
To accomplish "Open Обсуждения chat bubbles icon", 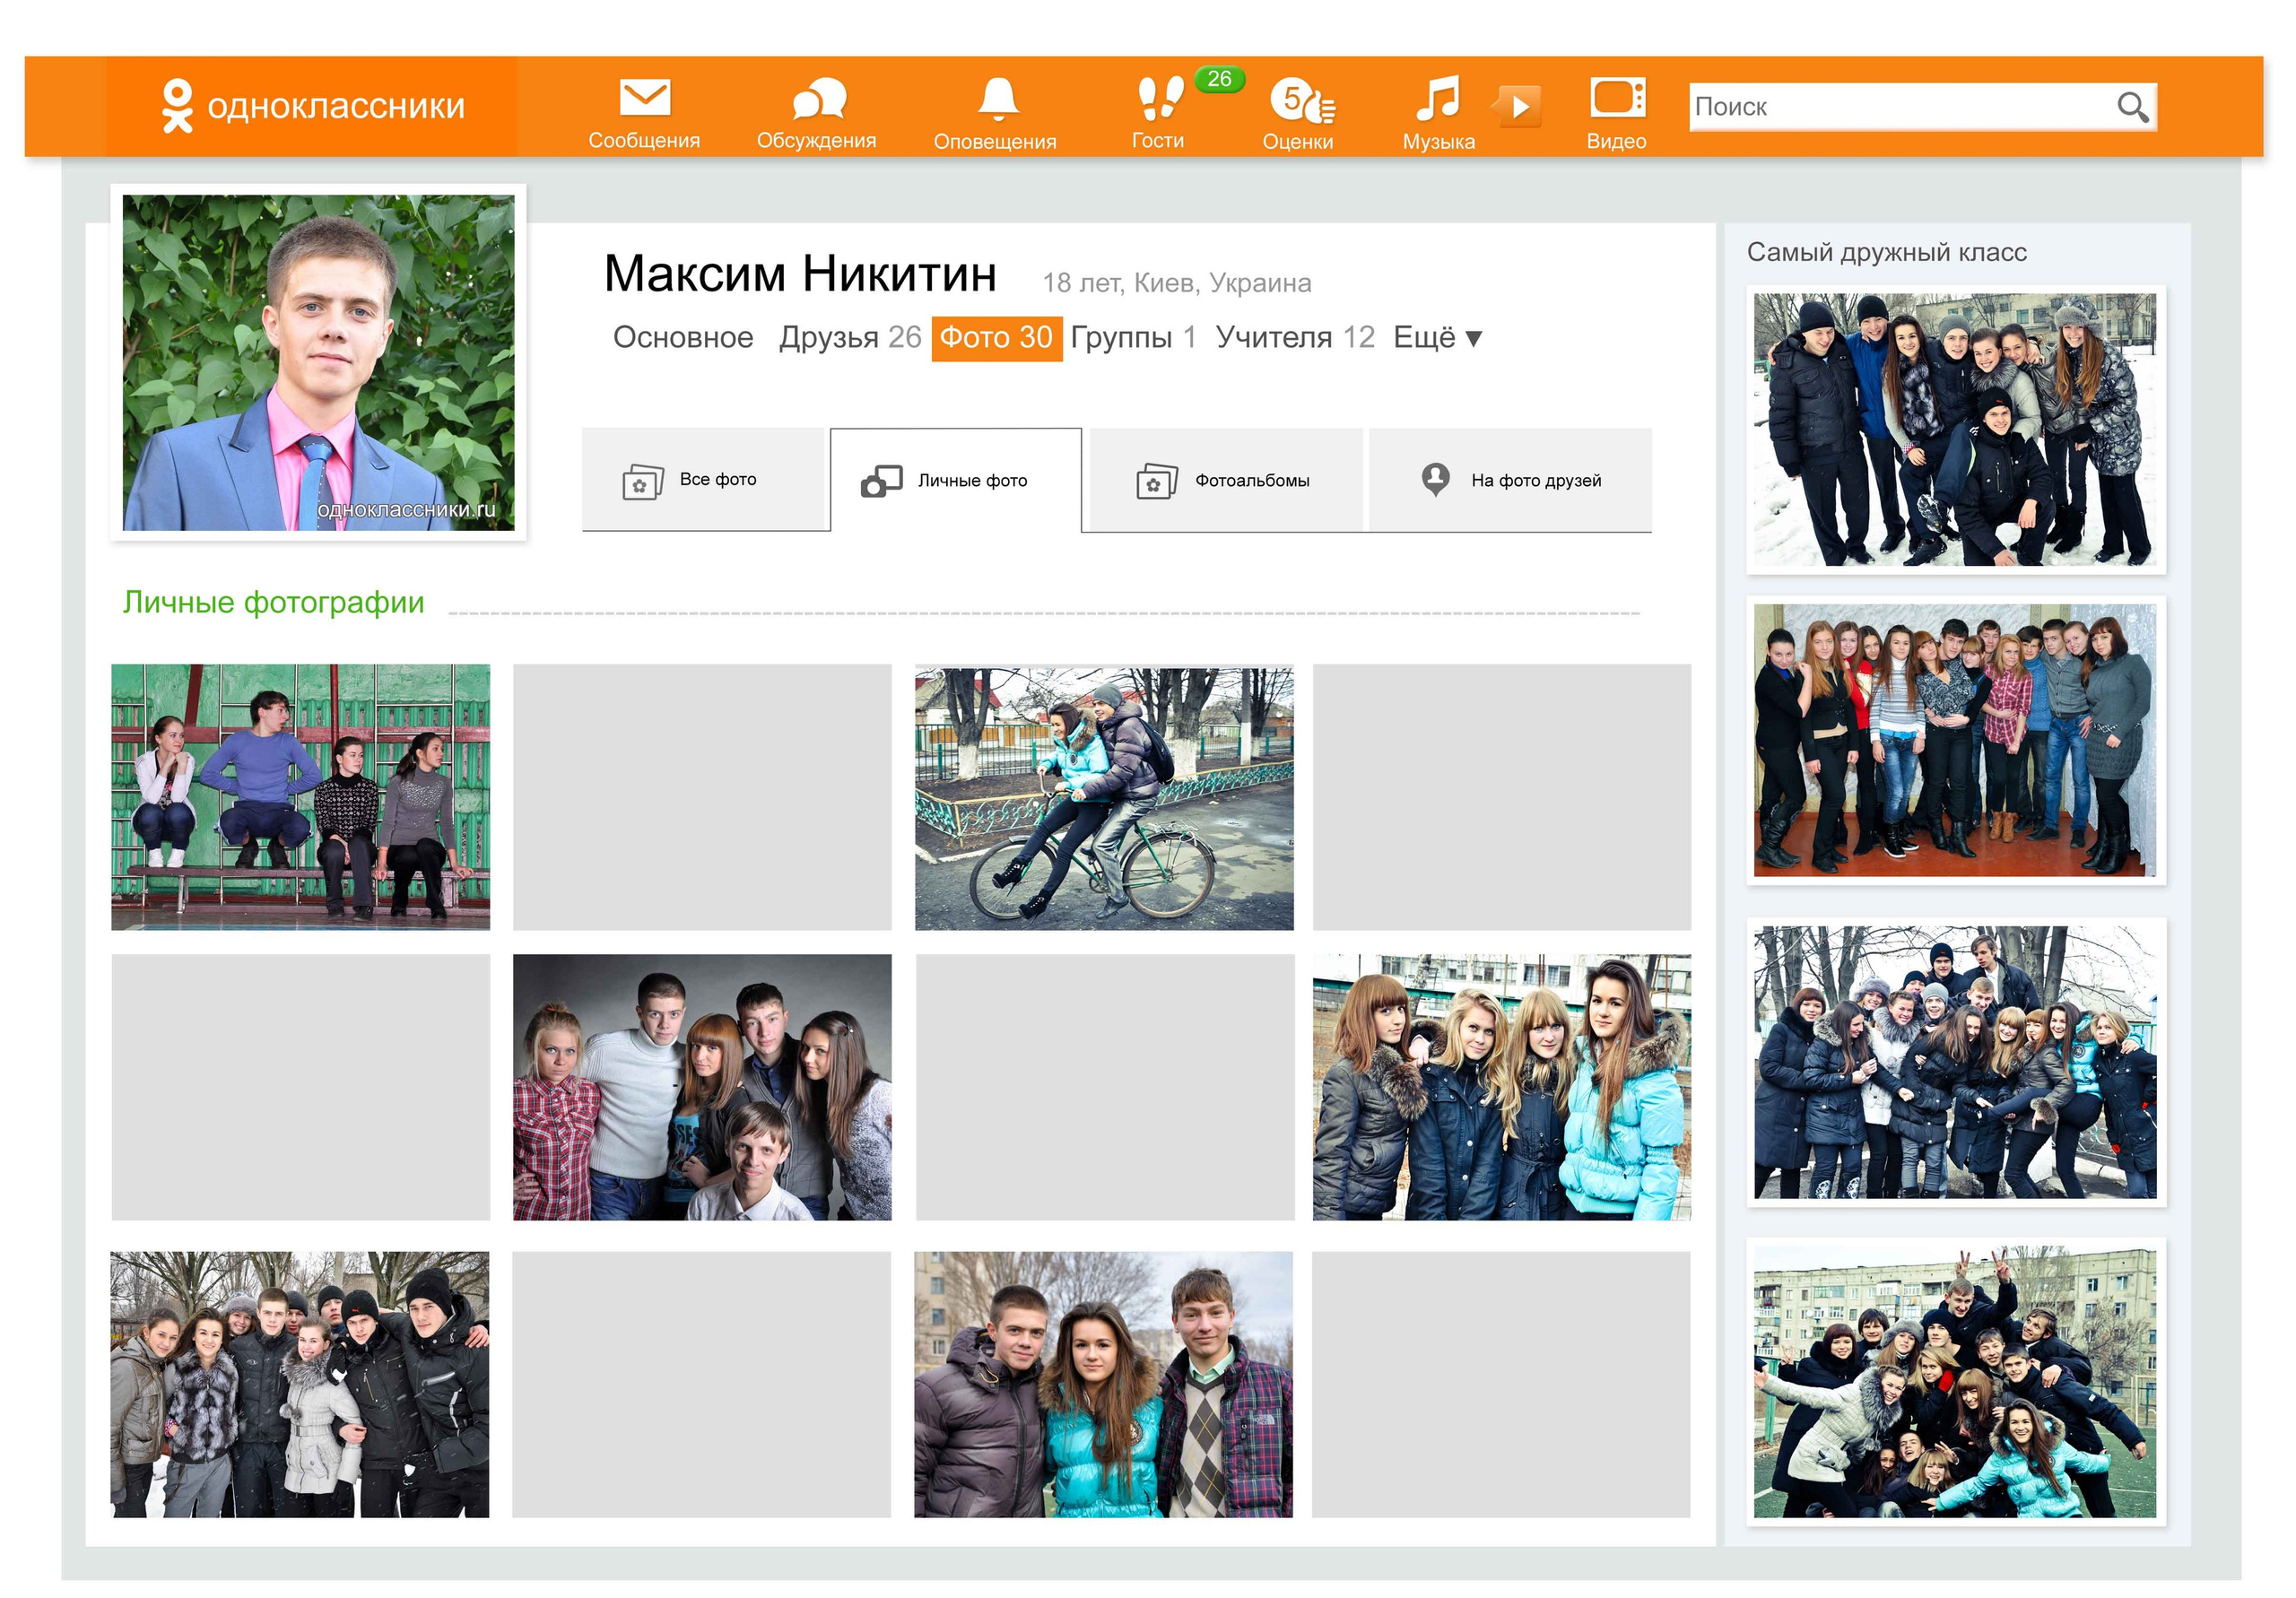I will point(818,99).
